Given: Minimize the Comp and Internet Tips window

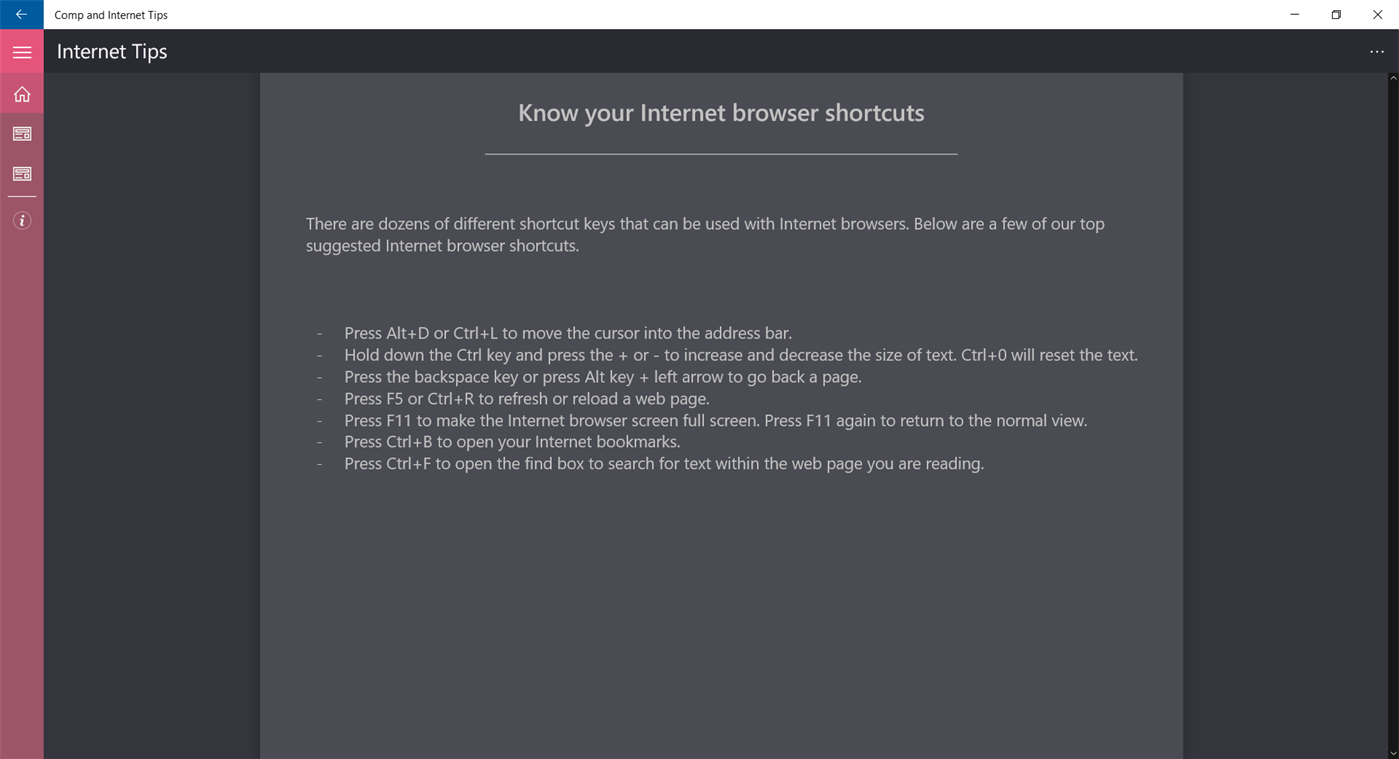Looking at the screenshot, I should tap(1294, 14).
